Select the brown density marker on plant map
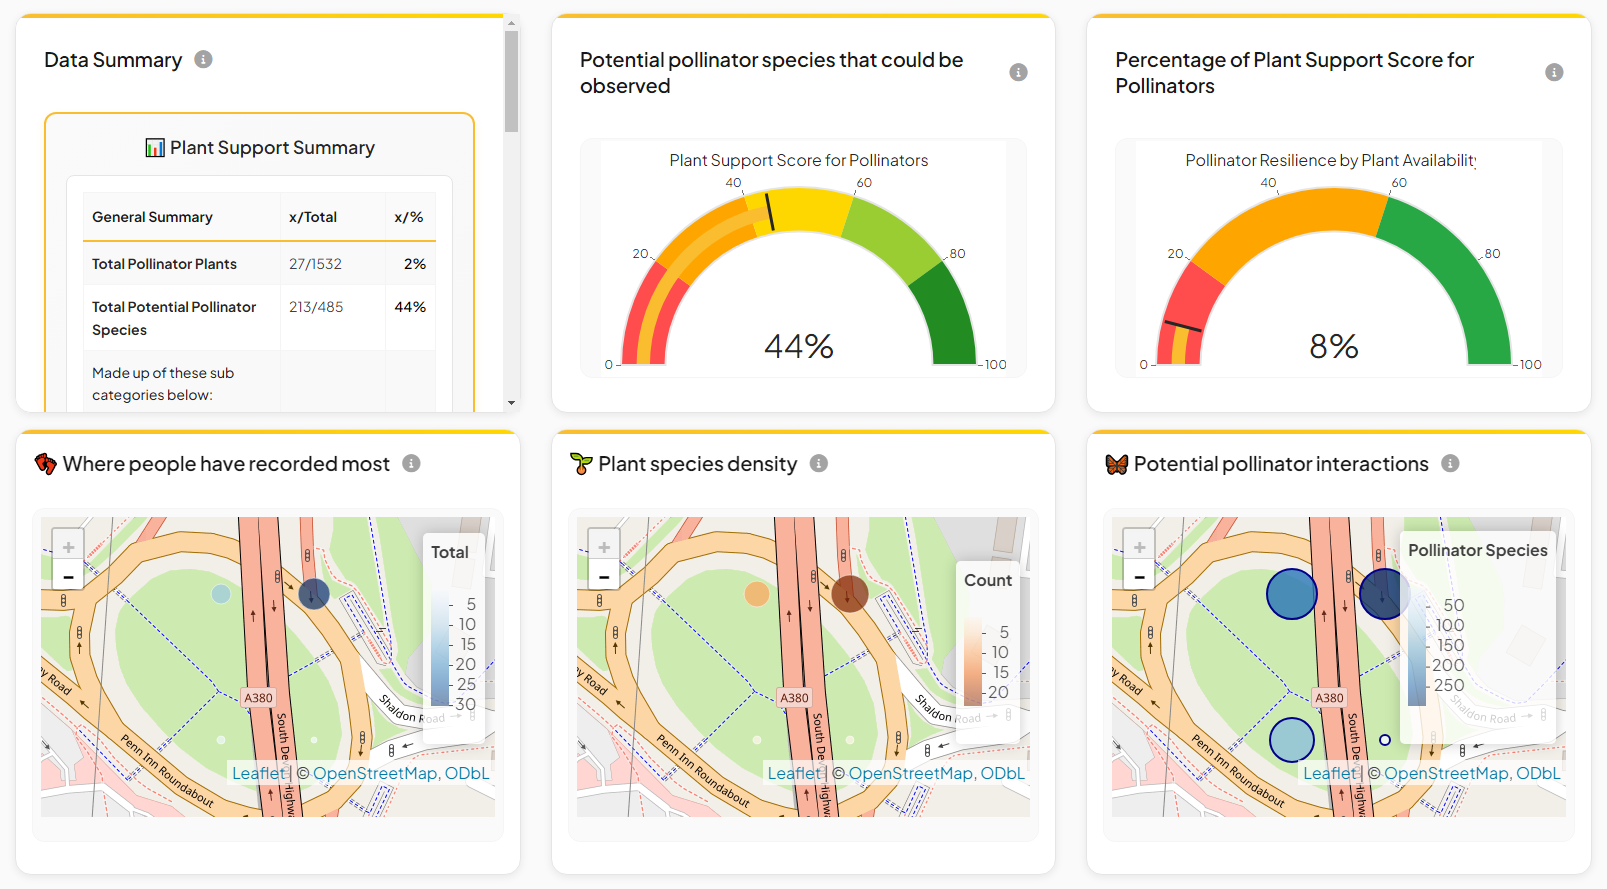 (x=849, y=594)
